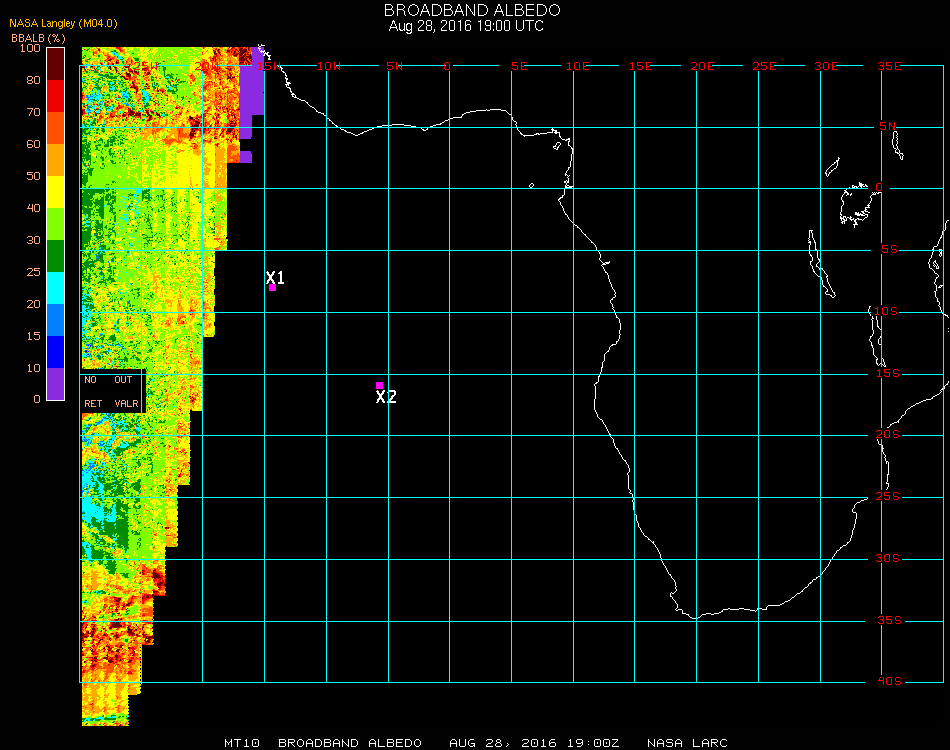Click the magenta X1 marker point
Image resolution: width=950 pixels, height=750 pixels.
click(272, 287)
